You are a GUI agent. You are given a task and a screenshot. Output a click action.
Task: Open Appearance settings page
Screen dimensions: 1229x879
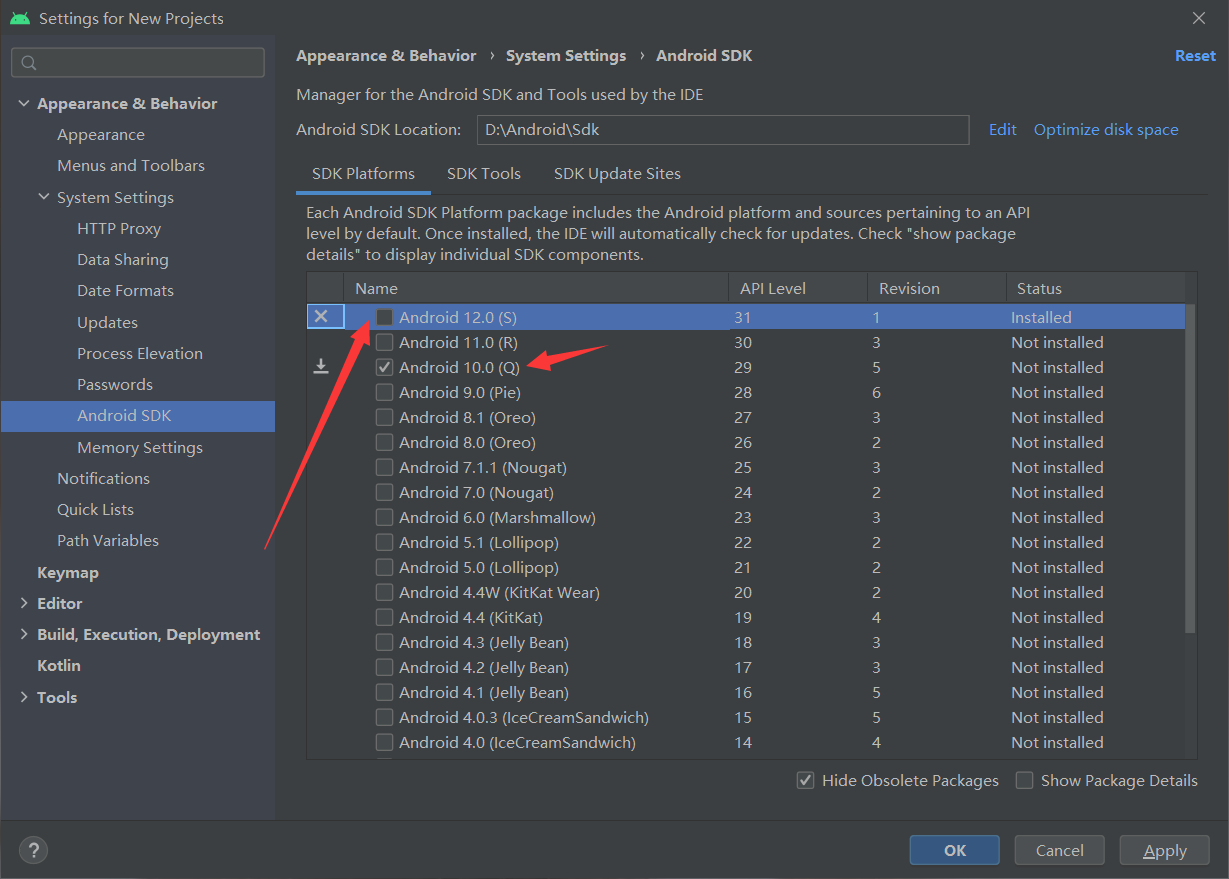pos(101,134)
